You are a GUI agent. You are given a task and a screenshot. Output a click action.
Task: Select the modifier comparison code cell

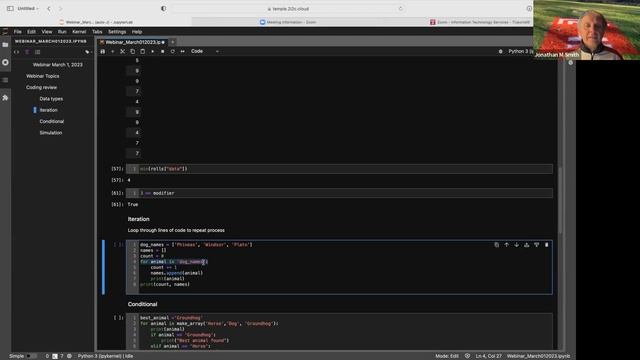point(339,193)
